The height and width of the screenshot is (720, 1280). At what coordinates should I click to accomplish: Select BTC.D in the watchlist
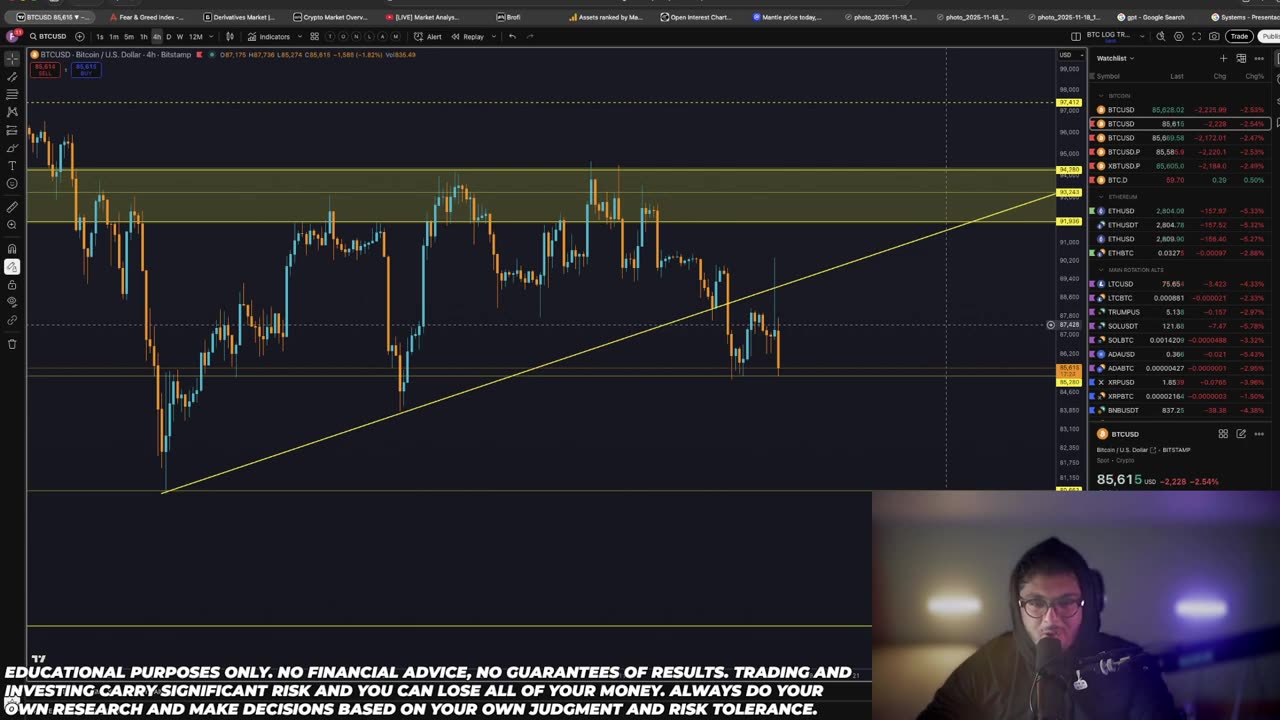[x=1180, y=180]
